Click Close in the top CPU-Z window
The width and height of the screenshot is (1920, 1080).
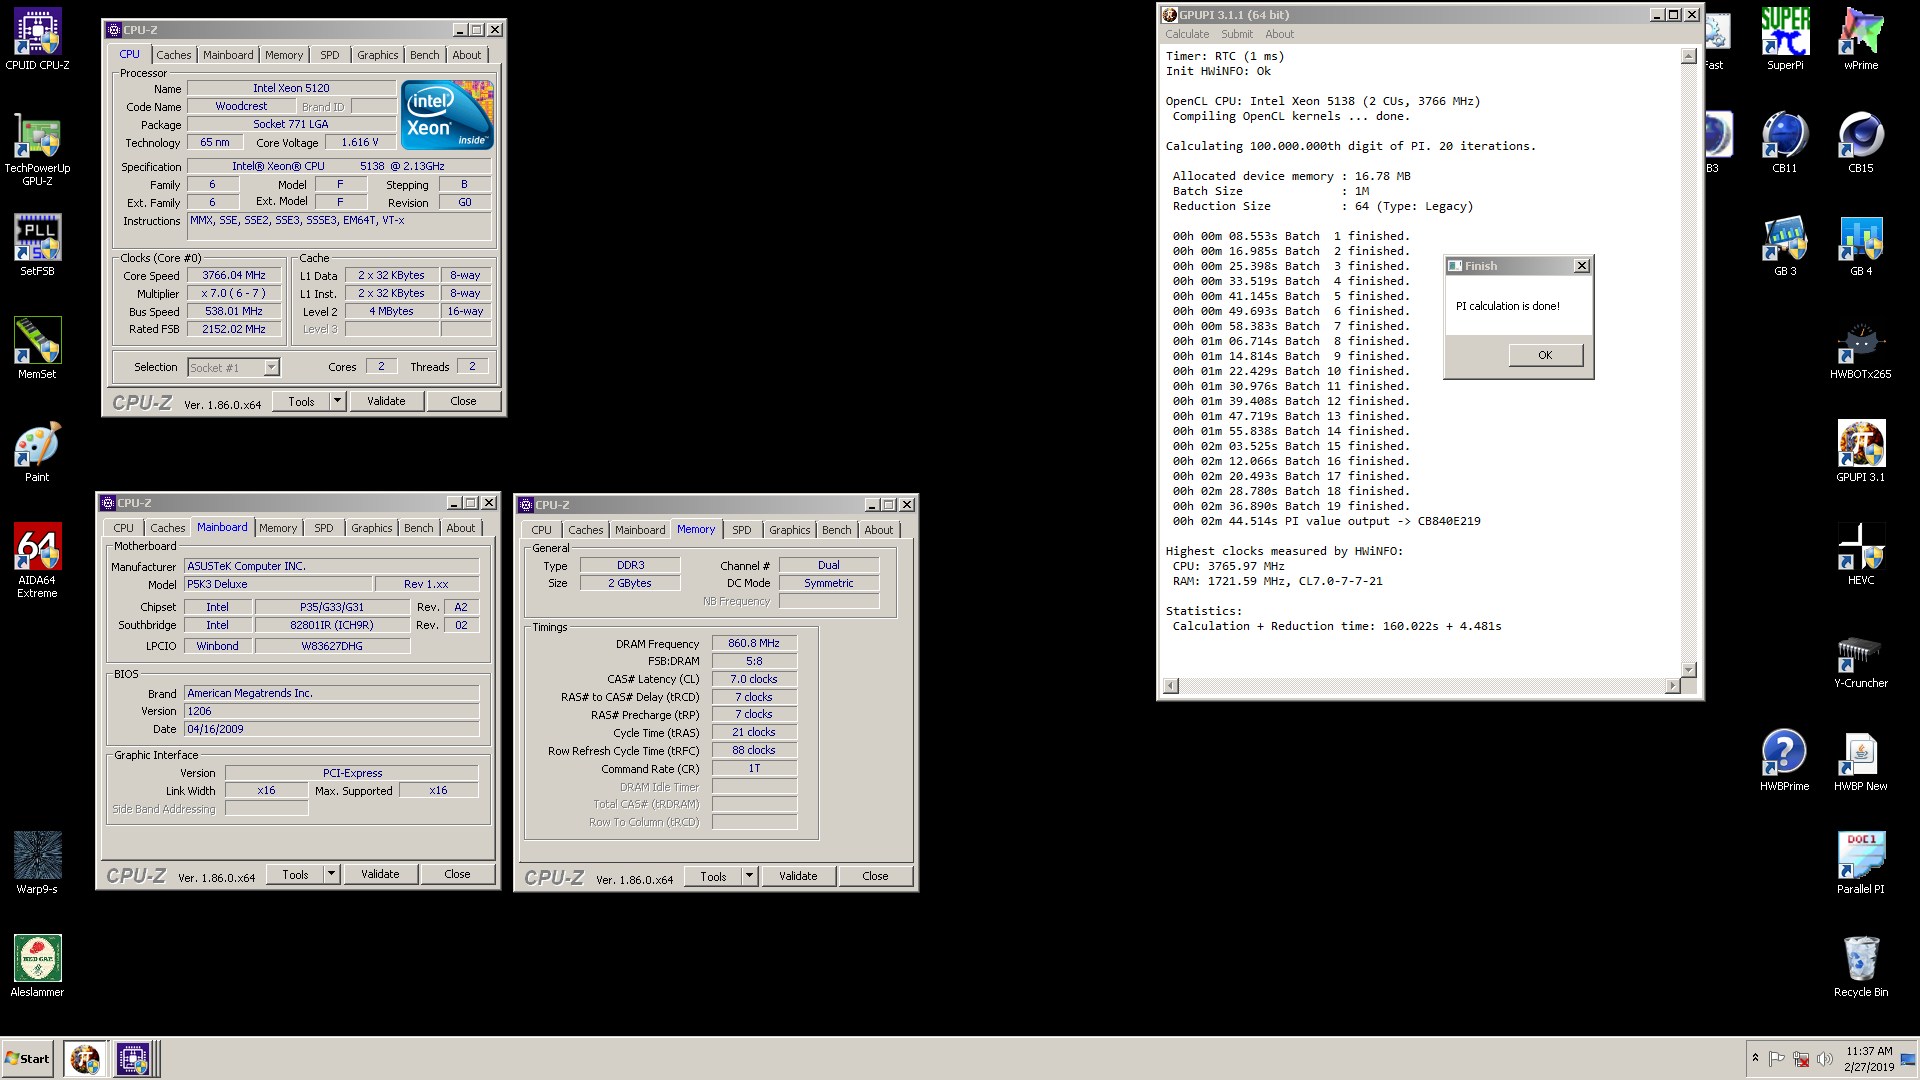[x=463, y=401]
